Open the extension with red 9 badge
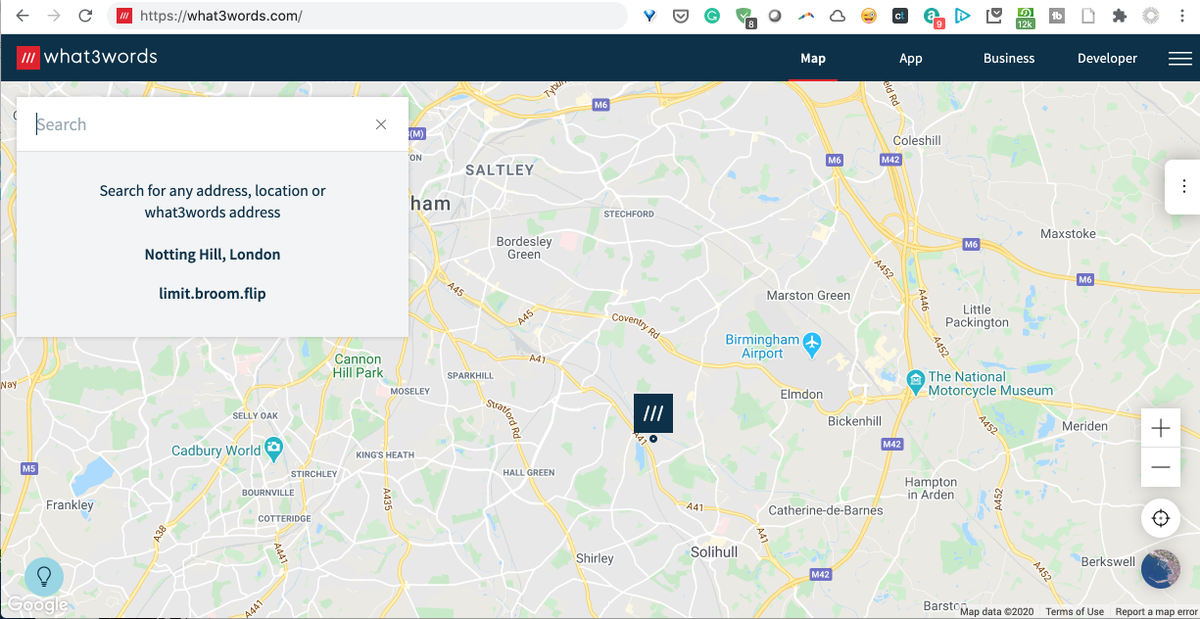Viewport: 1200px width, 619px height. pos(932,17)
